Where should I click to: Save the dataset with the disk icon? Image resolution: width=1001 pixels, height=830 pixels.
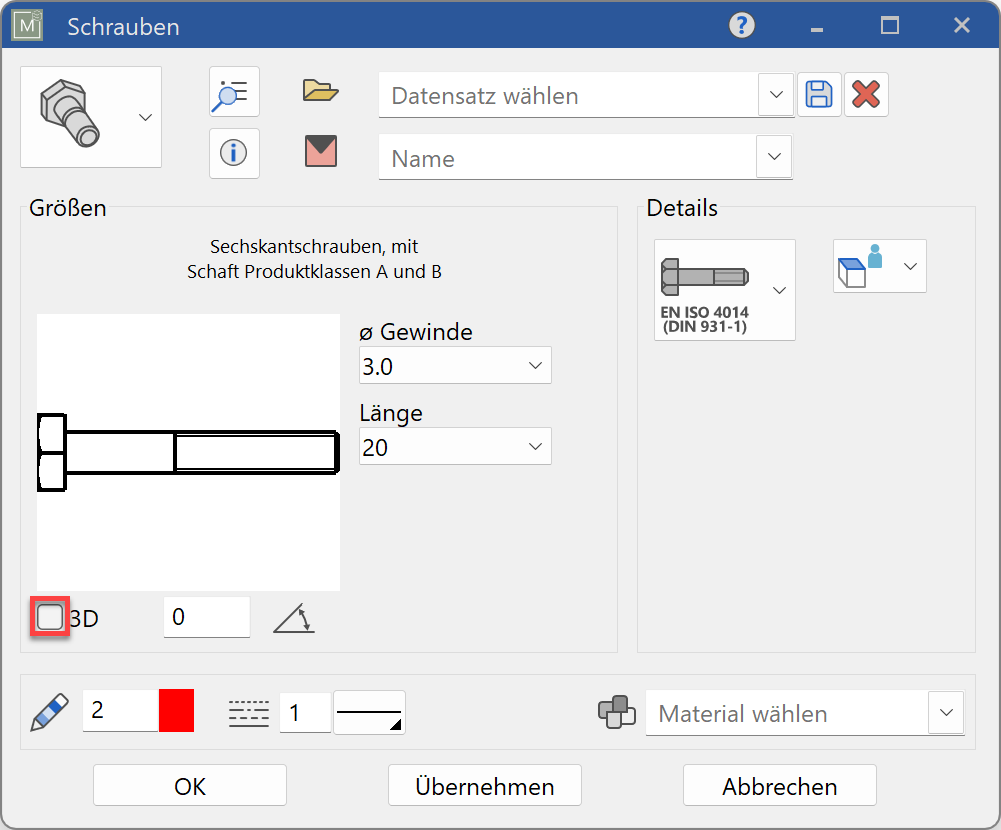click(x=819, y=93)
